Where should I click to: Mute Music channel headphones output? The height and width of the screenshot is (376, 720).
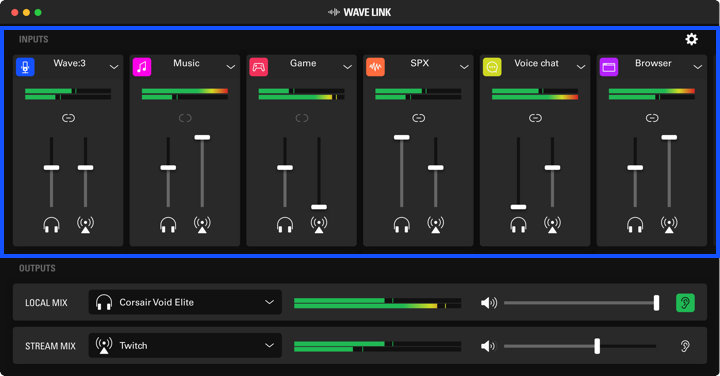[x=168, y=225]
